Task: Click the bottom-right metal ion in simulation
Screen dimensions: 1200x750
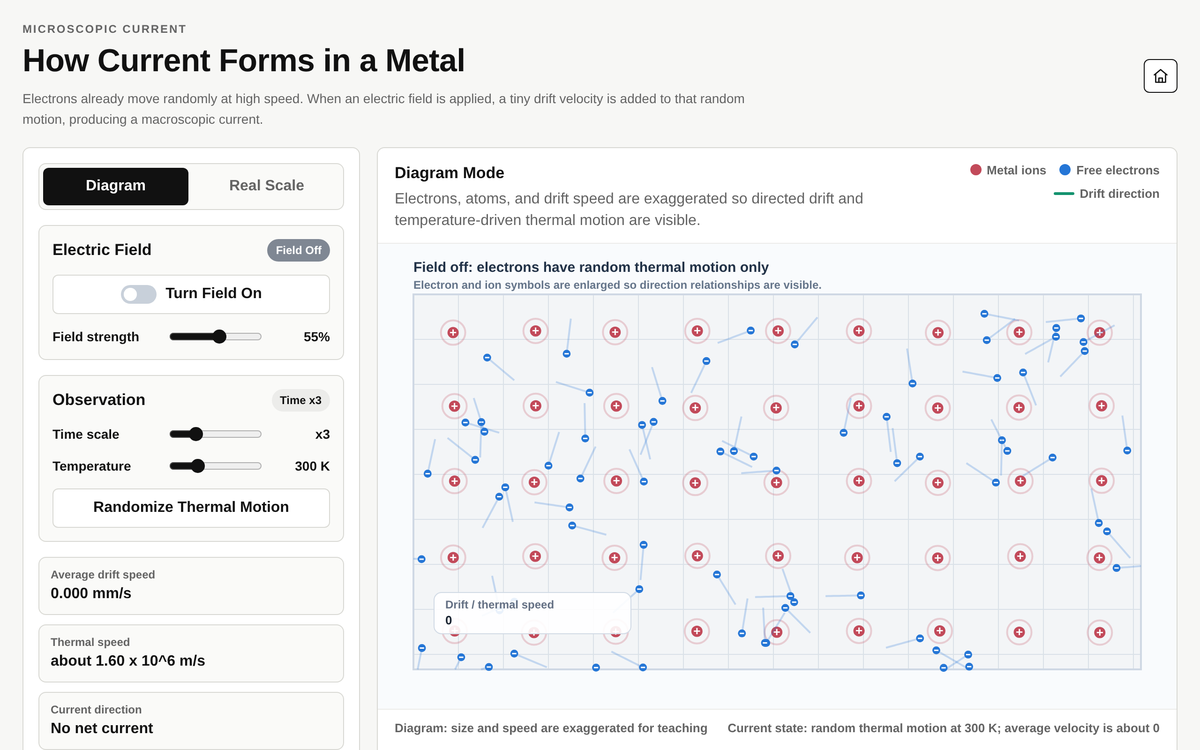Action: (1100, 632)
